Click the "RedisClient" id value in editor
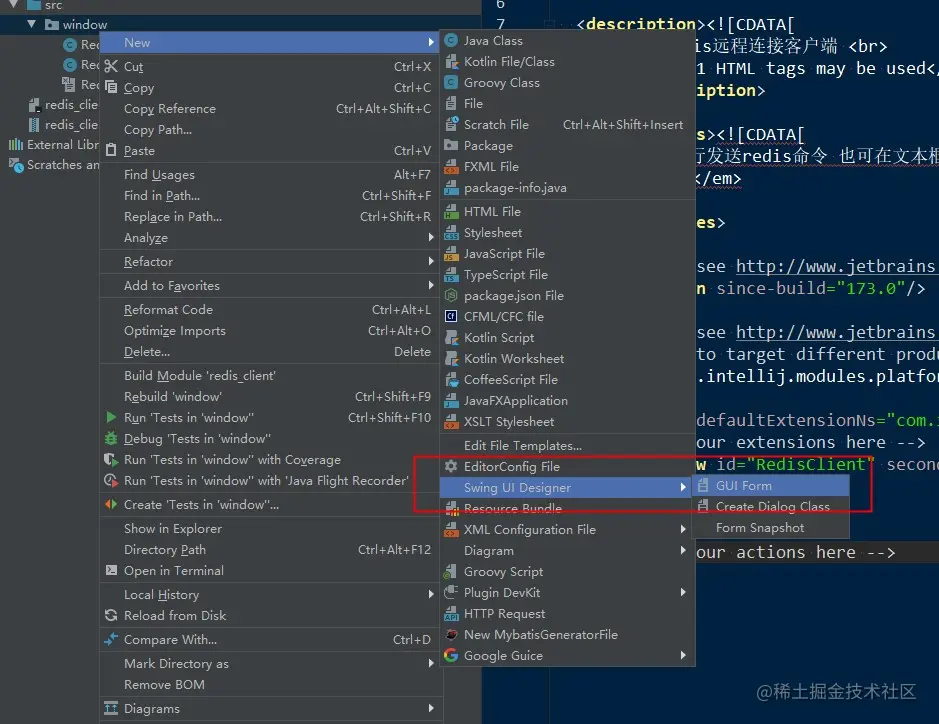939x724 pixels. click(x=811, y=464)
